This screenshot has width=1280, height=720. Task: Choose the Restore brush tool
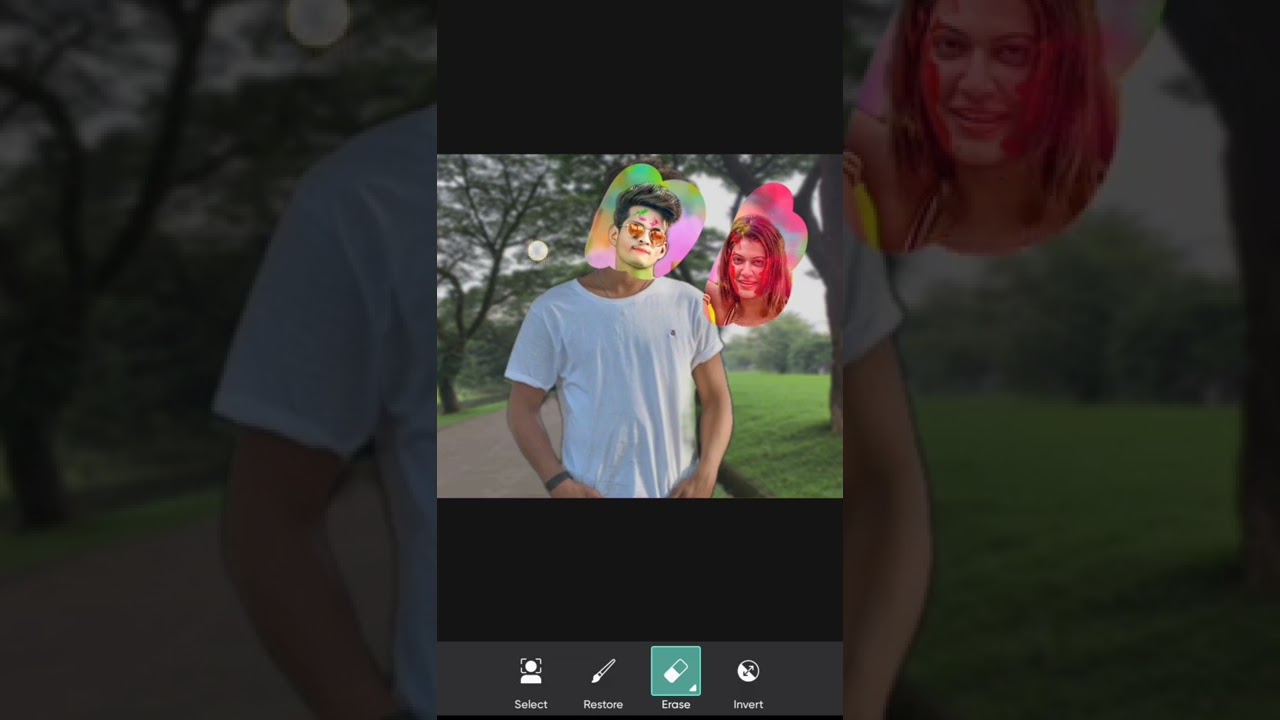point(603,683)
